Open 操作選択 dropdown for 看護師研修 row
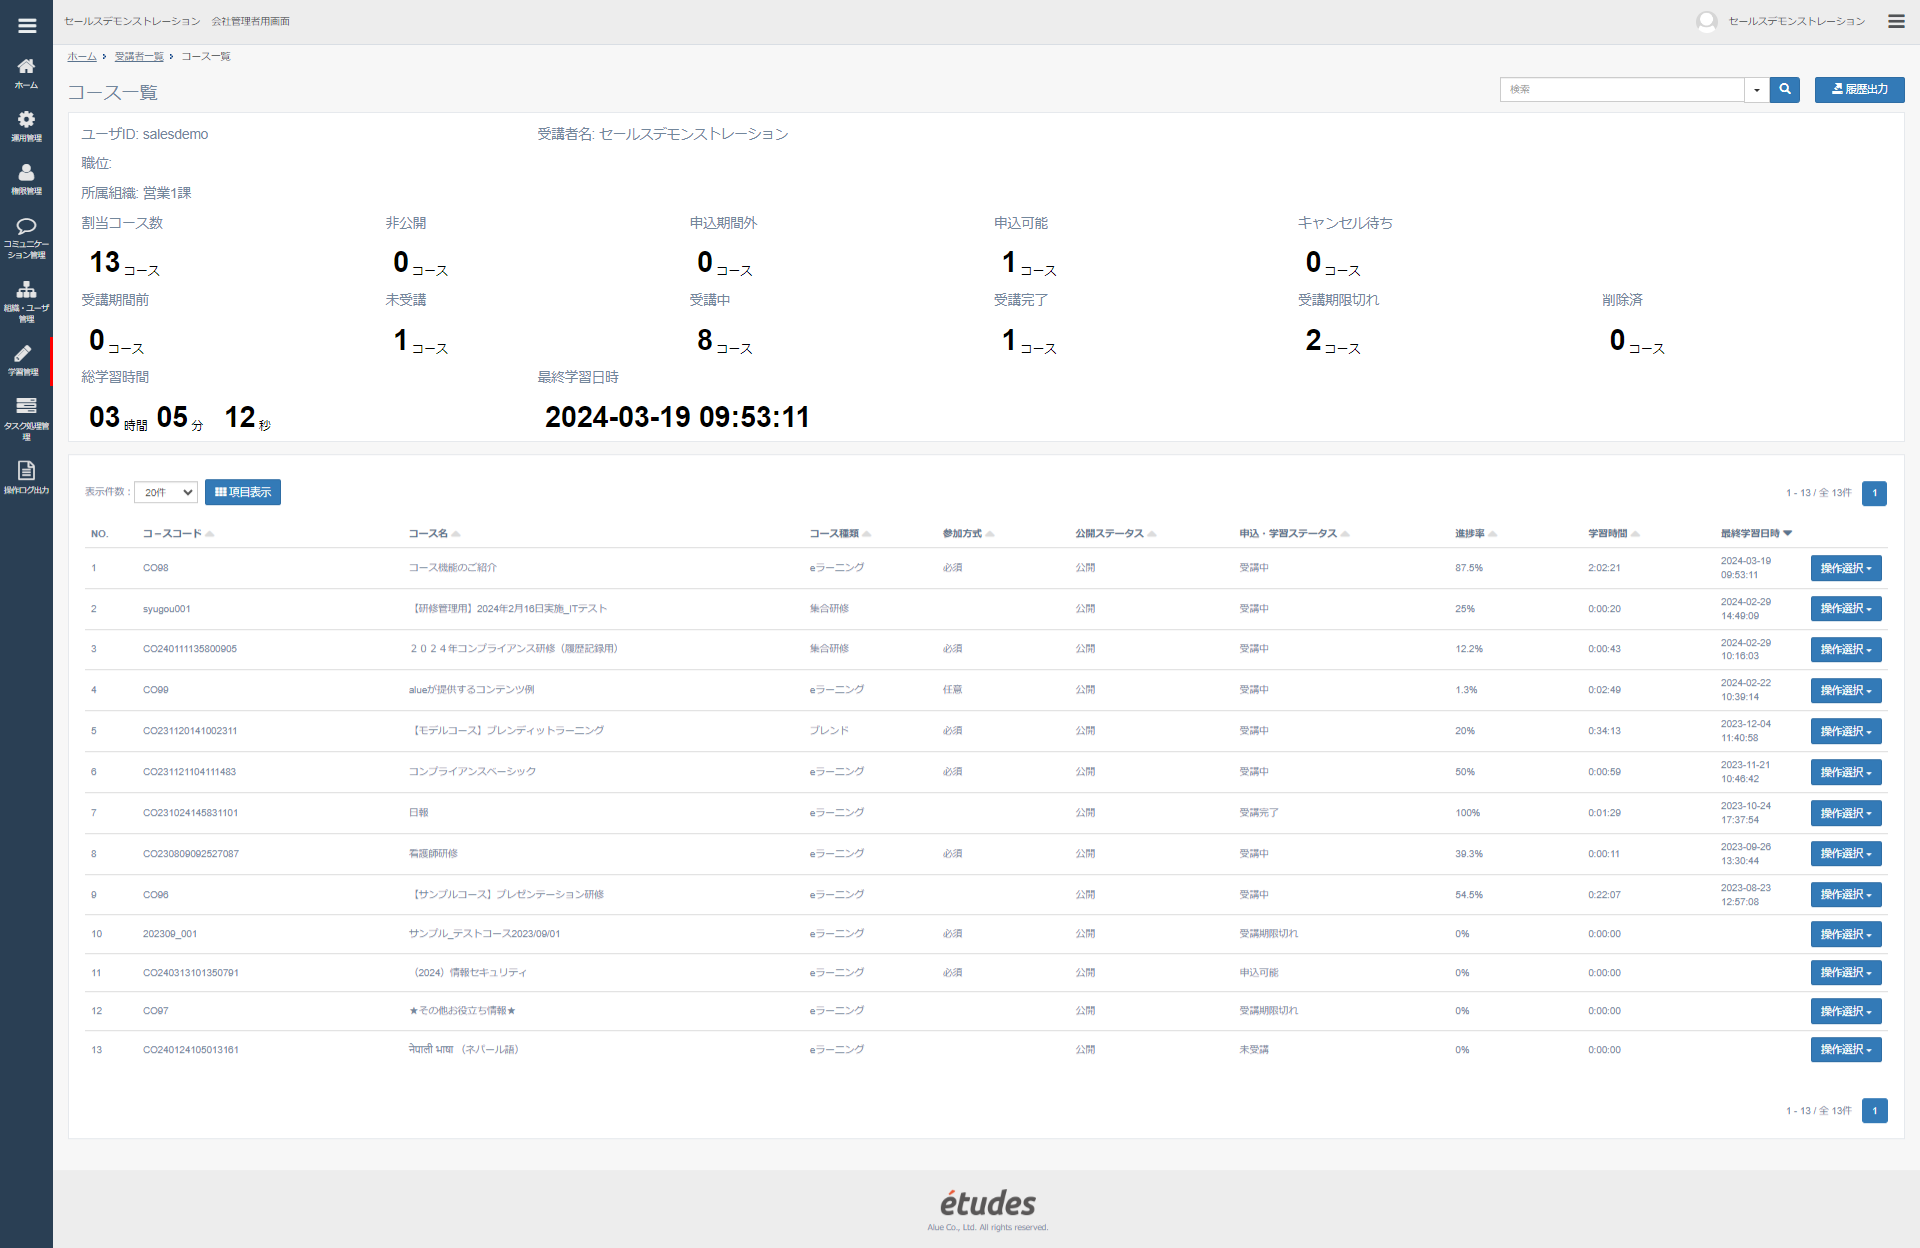 click(x=1846, y=853)
